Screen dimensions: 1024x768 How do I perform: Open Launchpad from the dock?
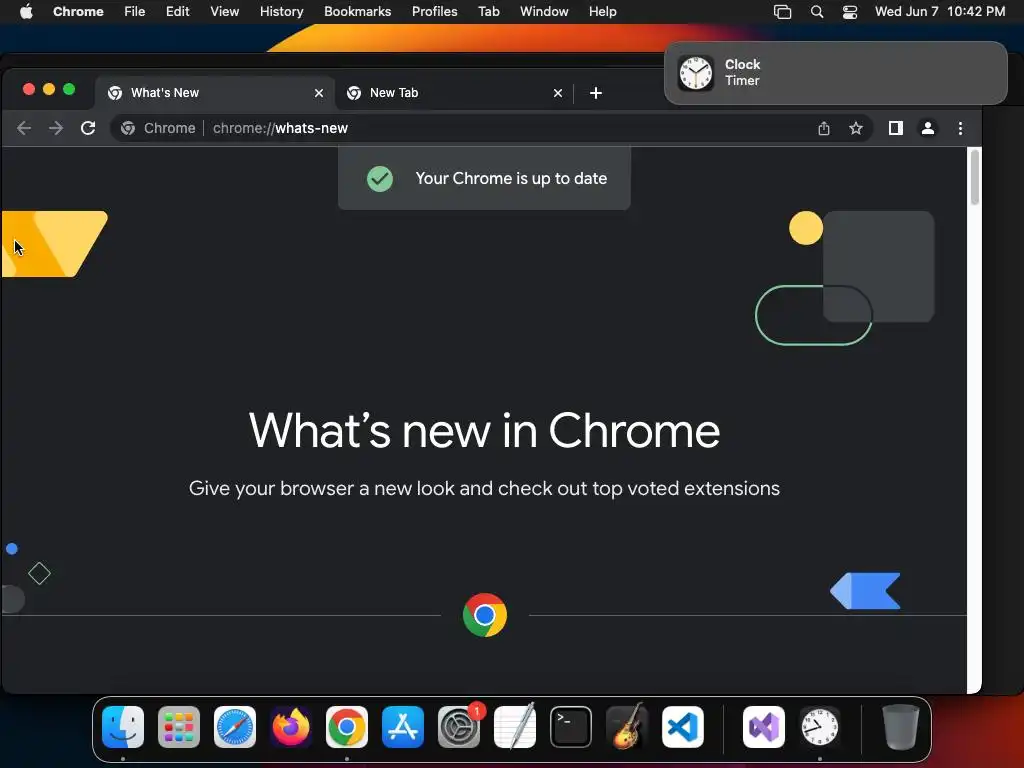[x=179, y=727]
